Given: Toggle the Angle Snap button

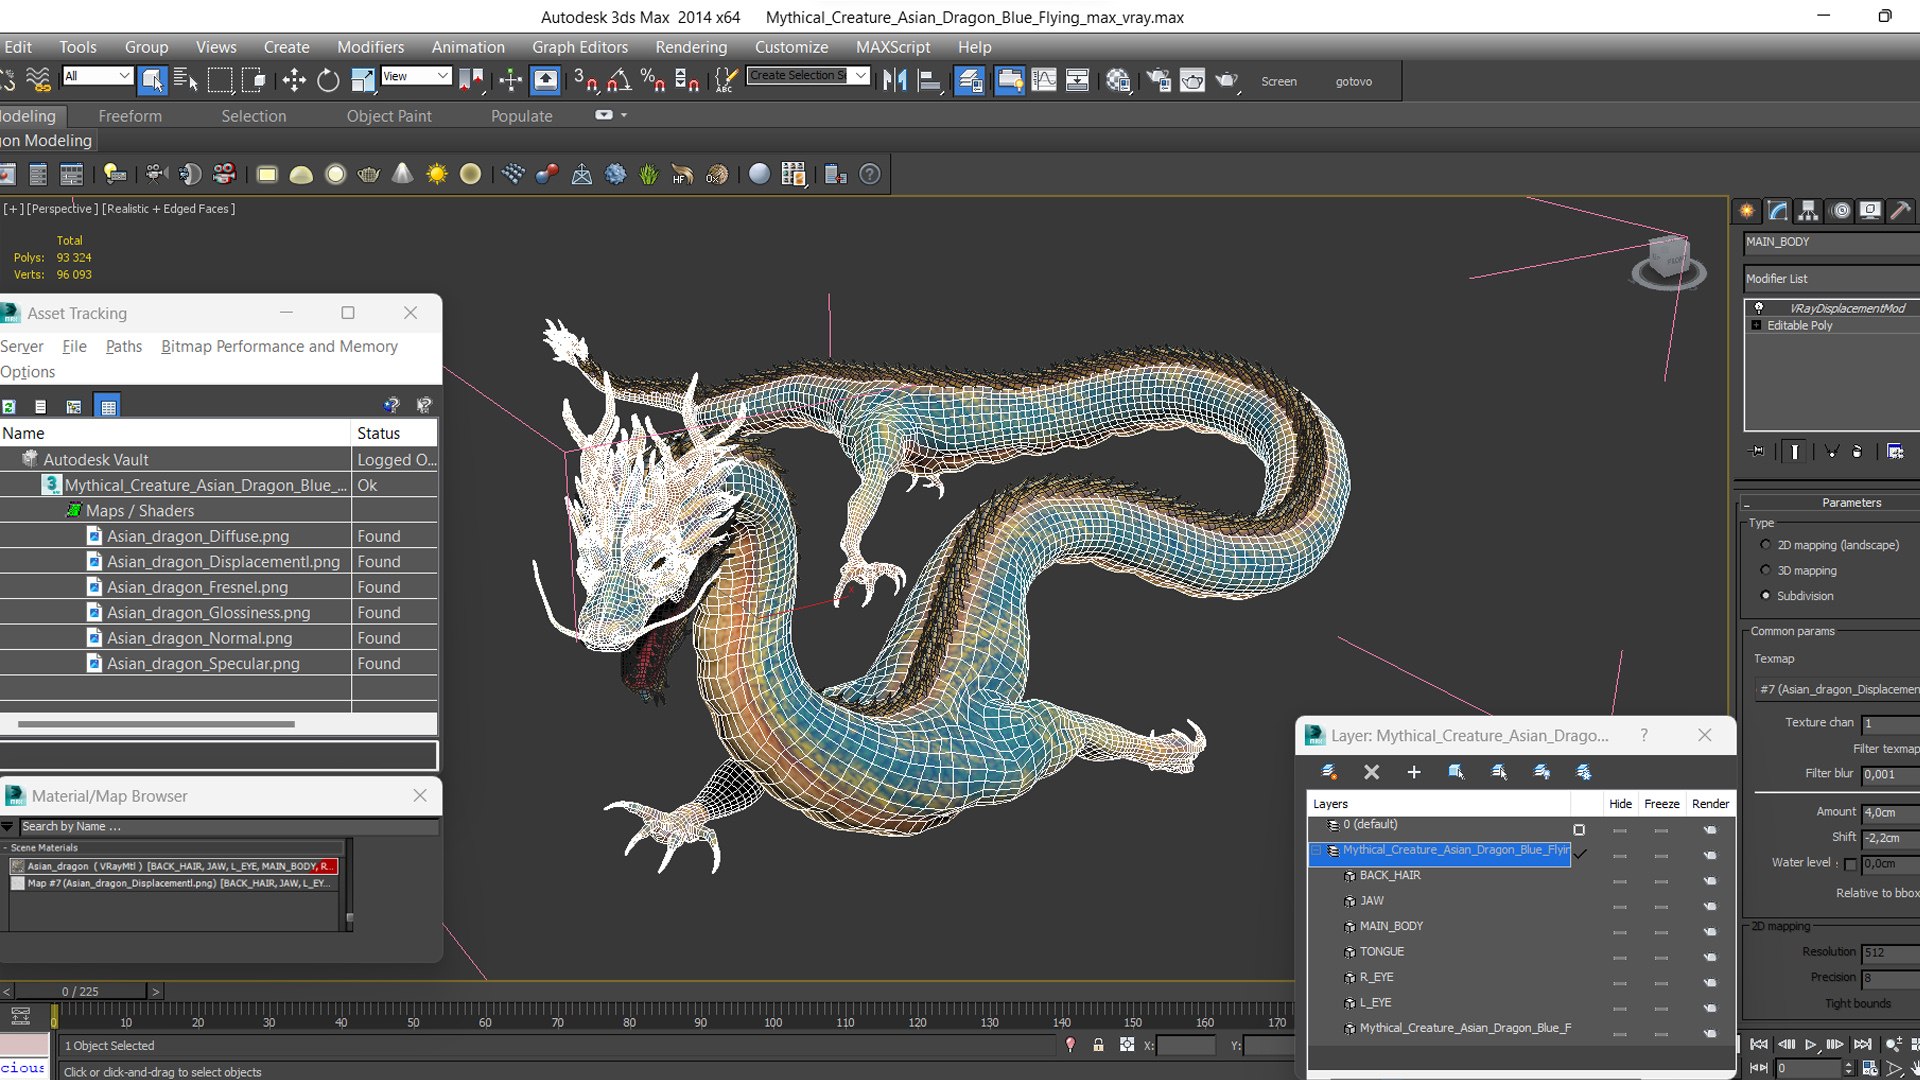Looking at the screenshot, I should [619, 80].
